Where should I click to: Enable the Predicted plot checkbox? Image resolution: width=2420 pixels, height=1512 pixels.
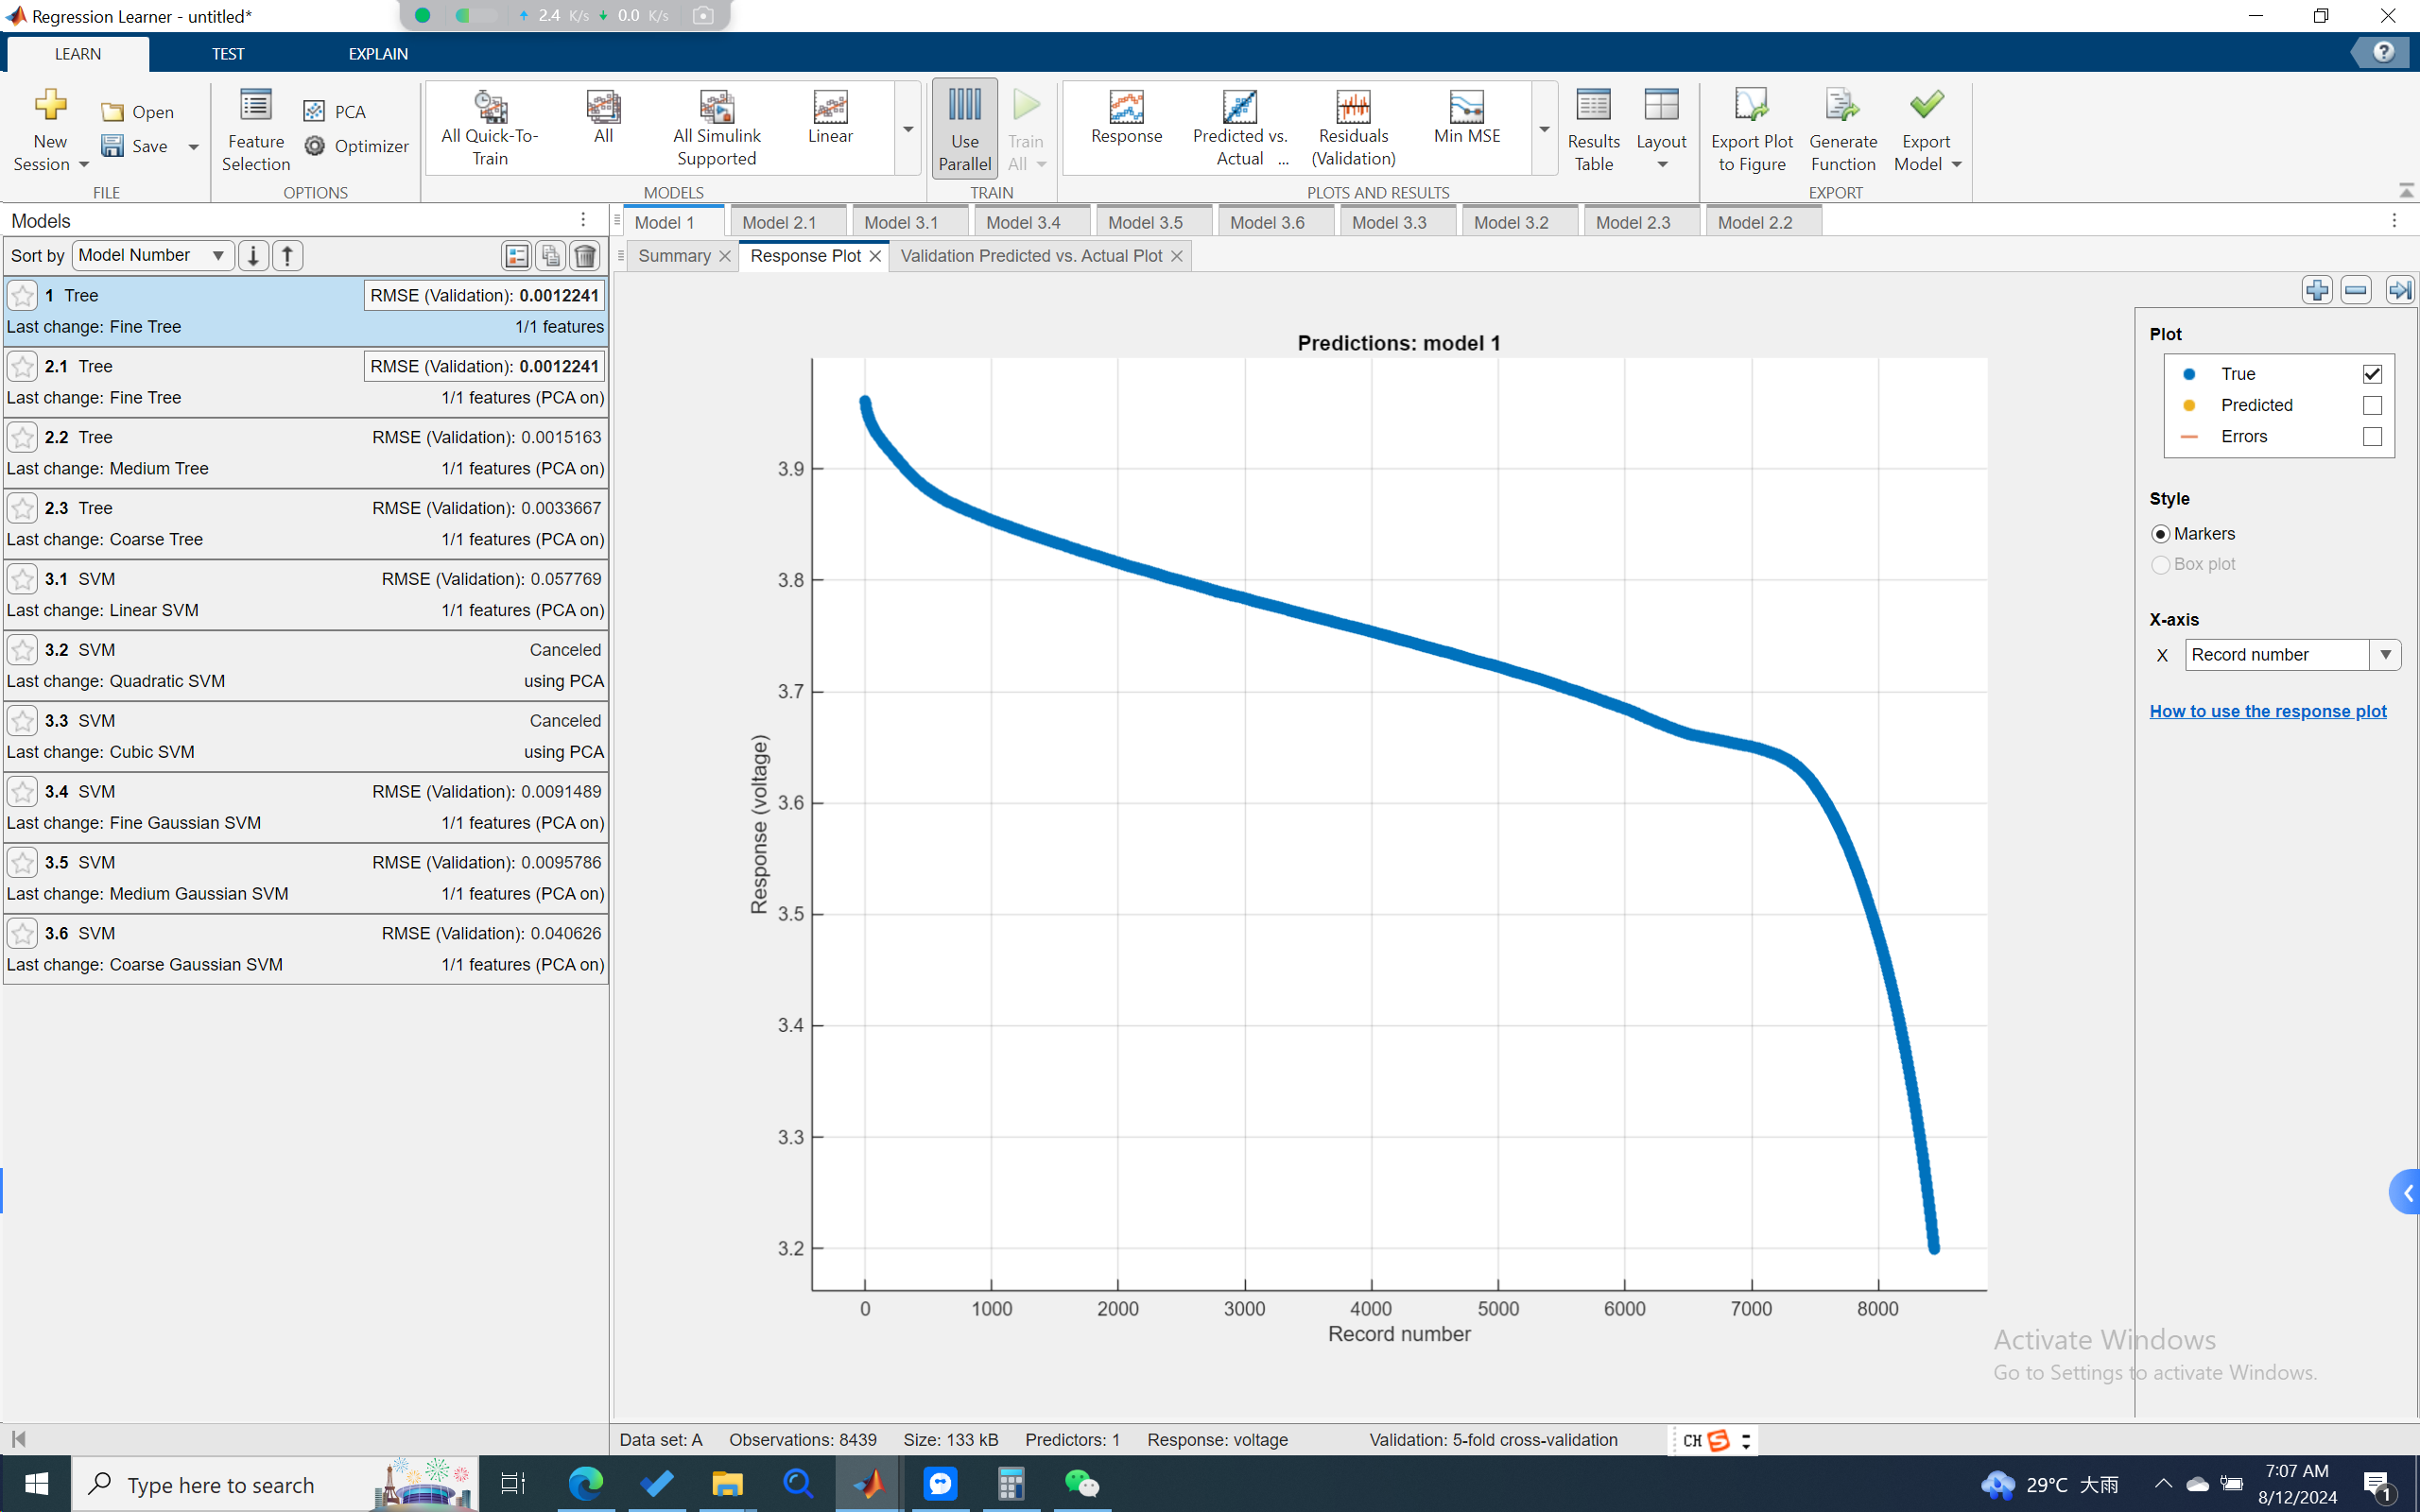coord(2371,405)
